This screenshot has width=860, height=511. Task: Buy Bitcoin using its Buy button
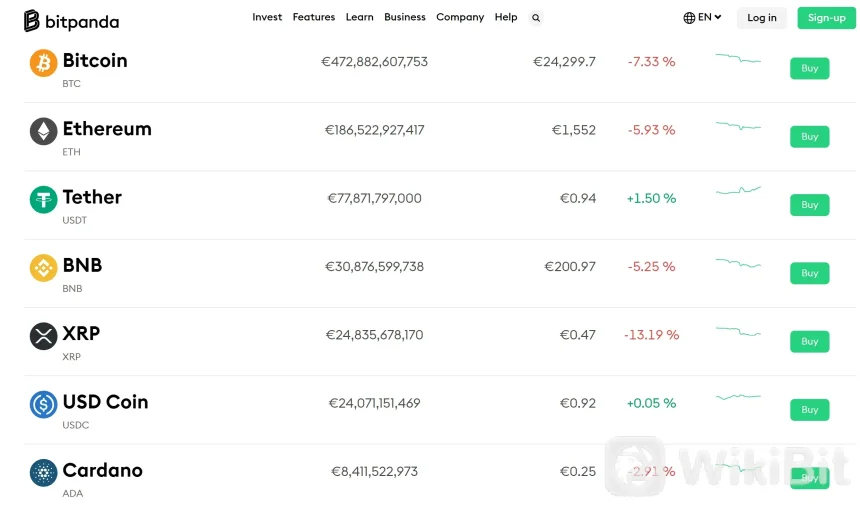coord(809,68)
